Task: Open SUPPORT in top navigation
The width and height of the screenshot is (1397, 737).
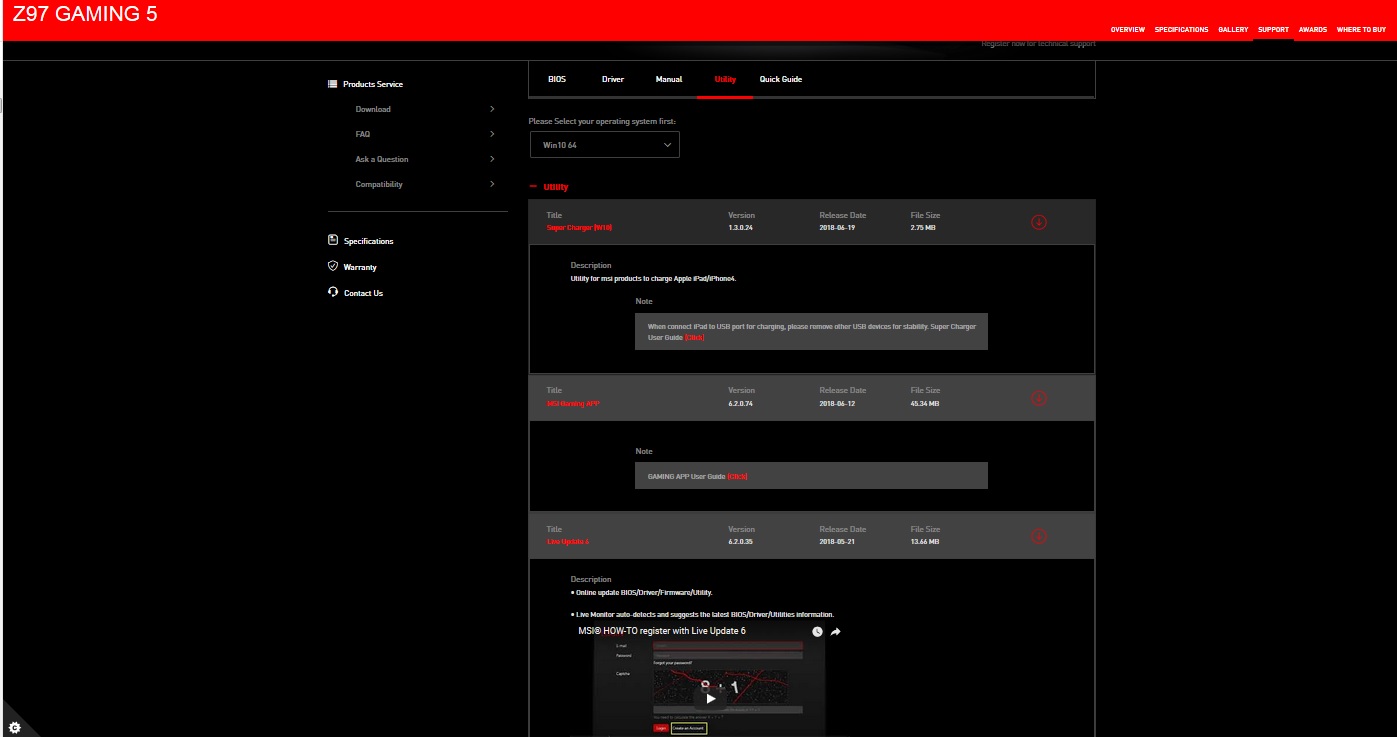Action: 1273,30
